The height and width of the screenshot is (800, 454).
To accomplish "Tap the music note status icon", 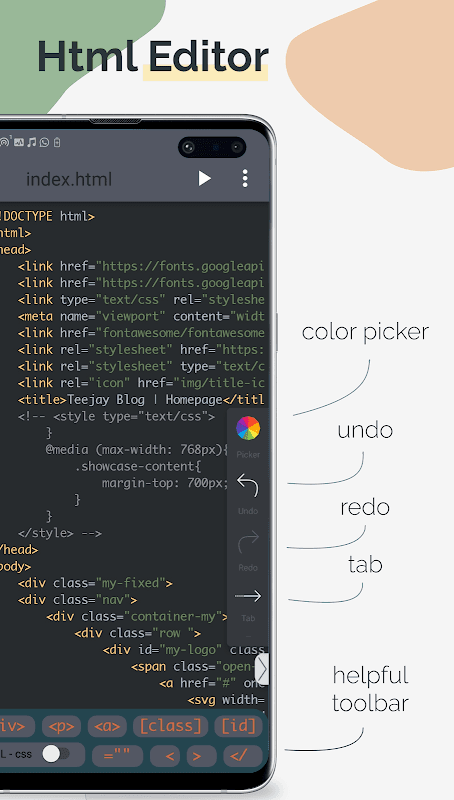I will (32, 142).
